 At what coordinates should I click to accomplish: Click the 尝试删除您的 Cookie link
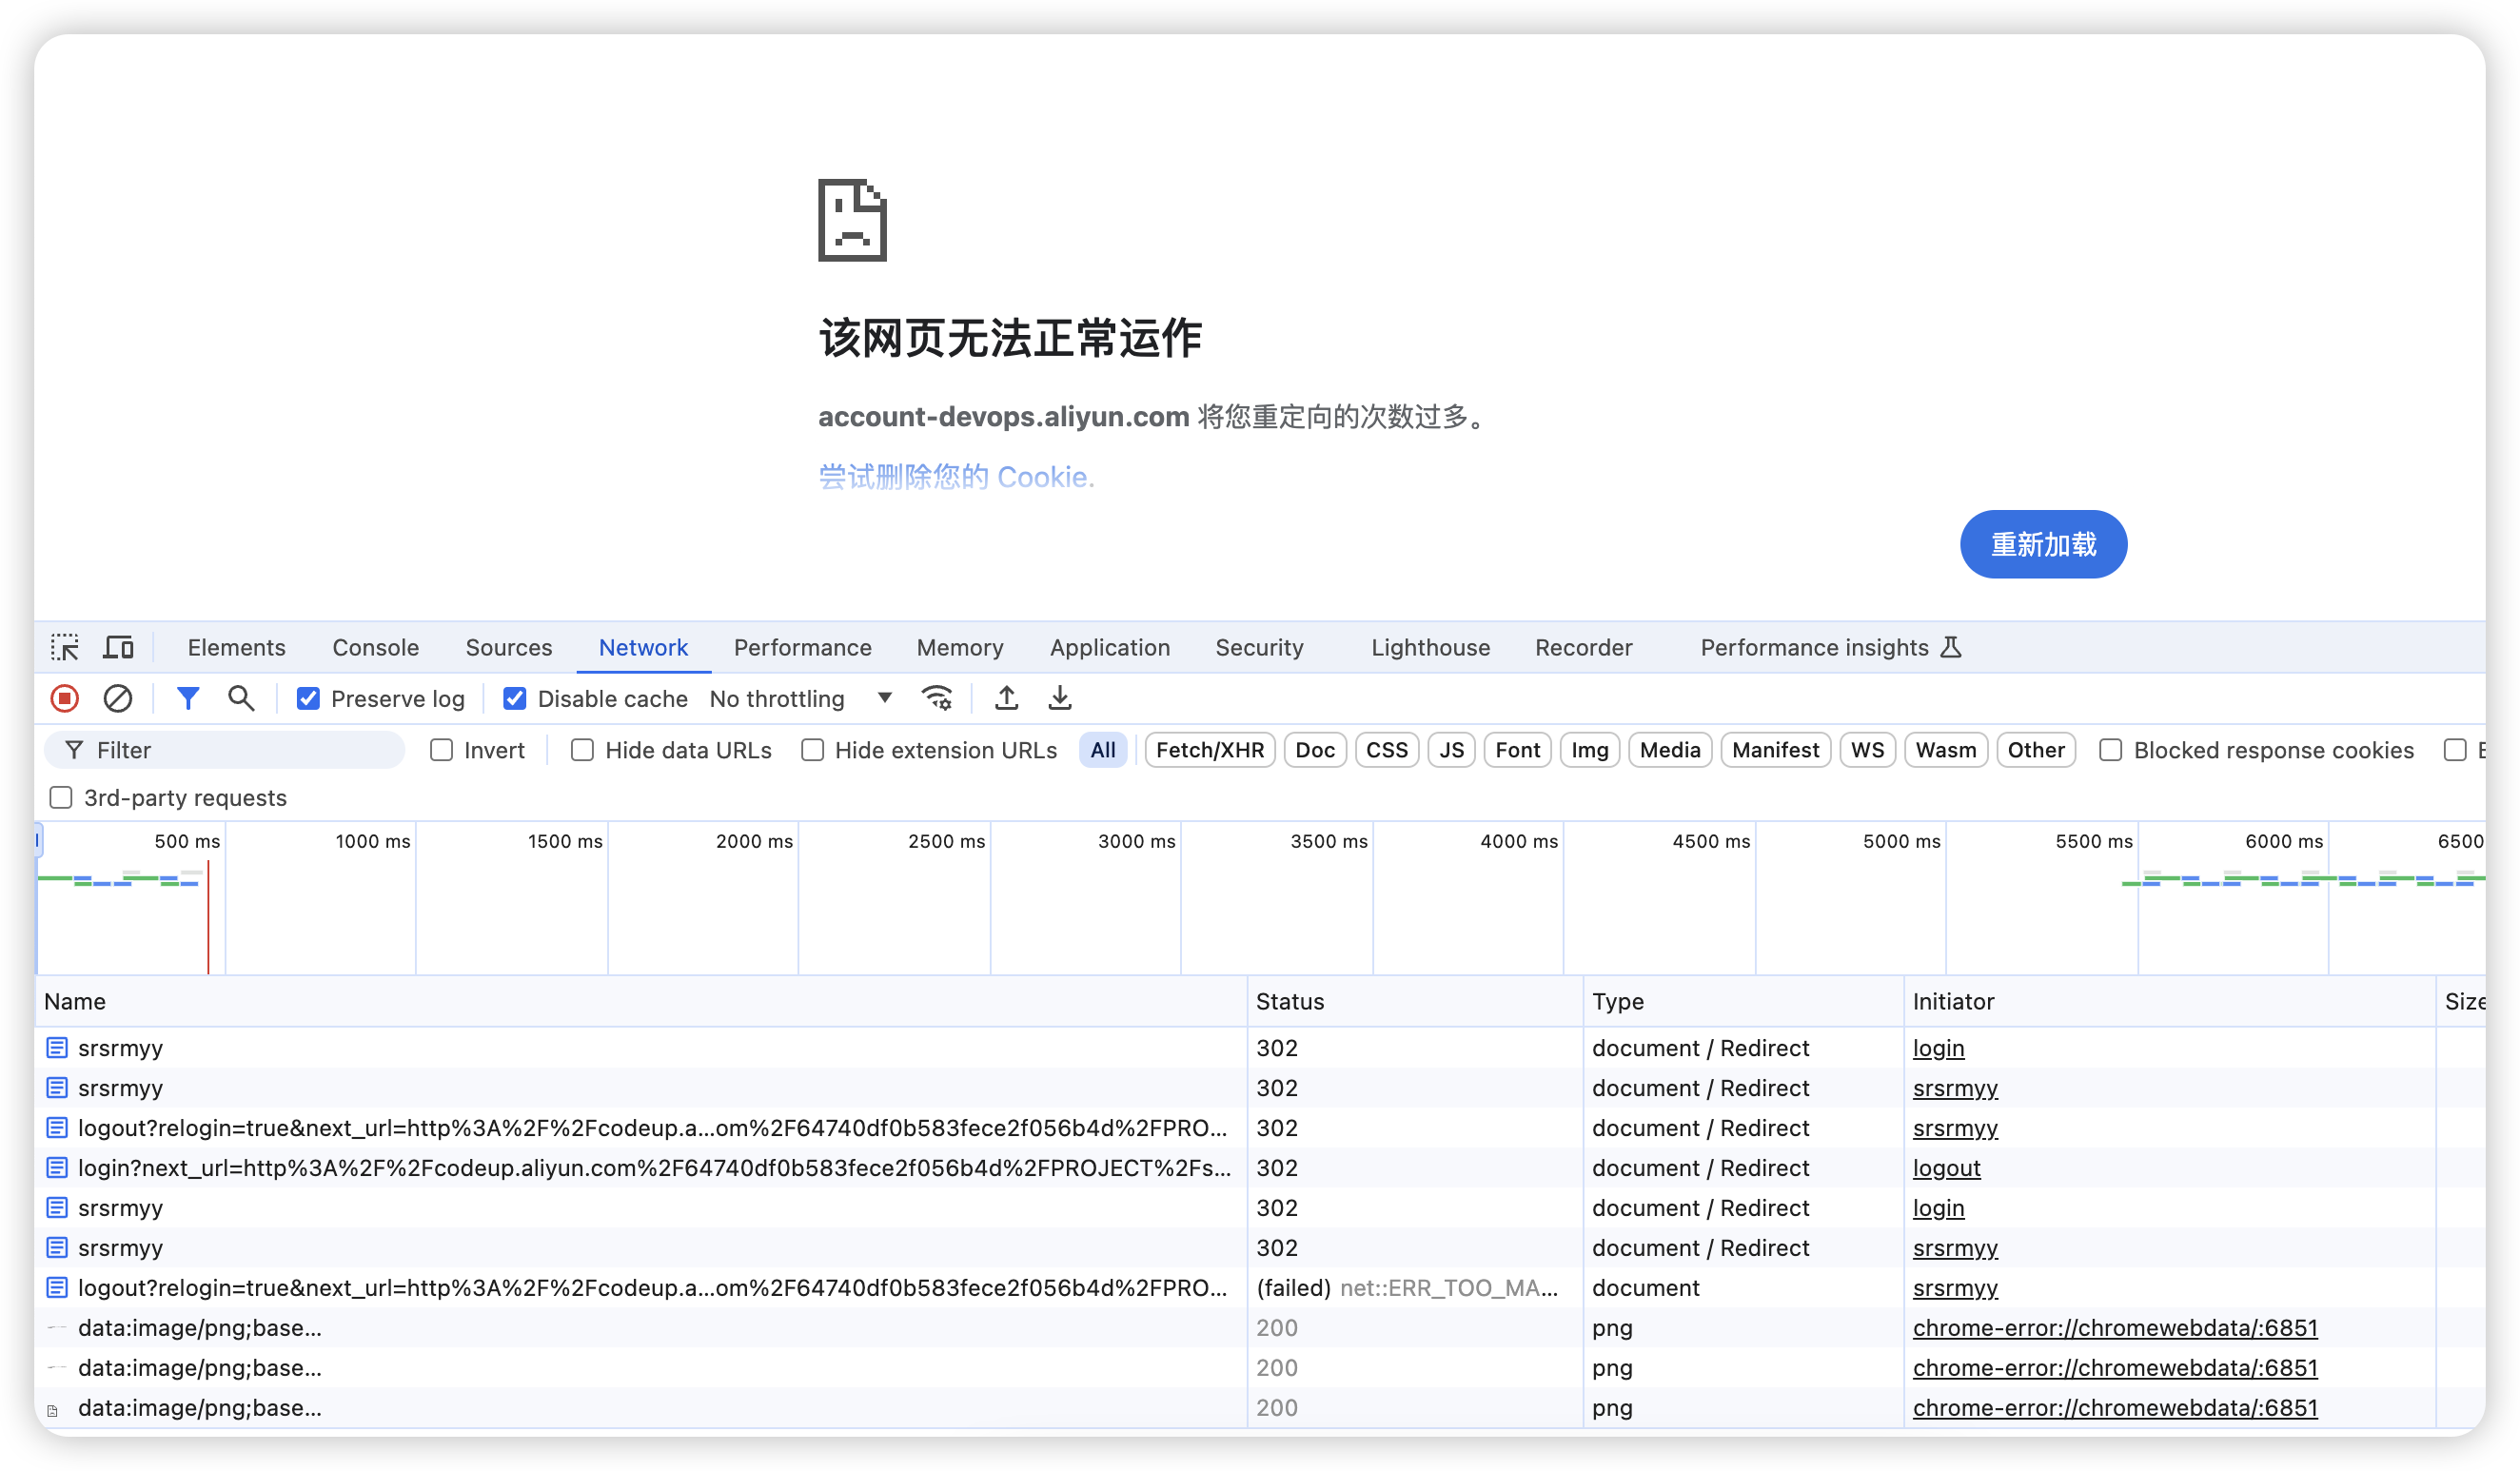(956, 477)
